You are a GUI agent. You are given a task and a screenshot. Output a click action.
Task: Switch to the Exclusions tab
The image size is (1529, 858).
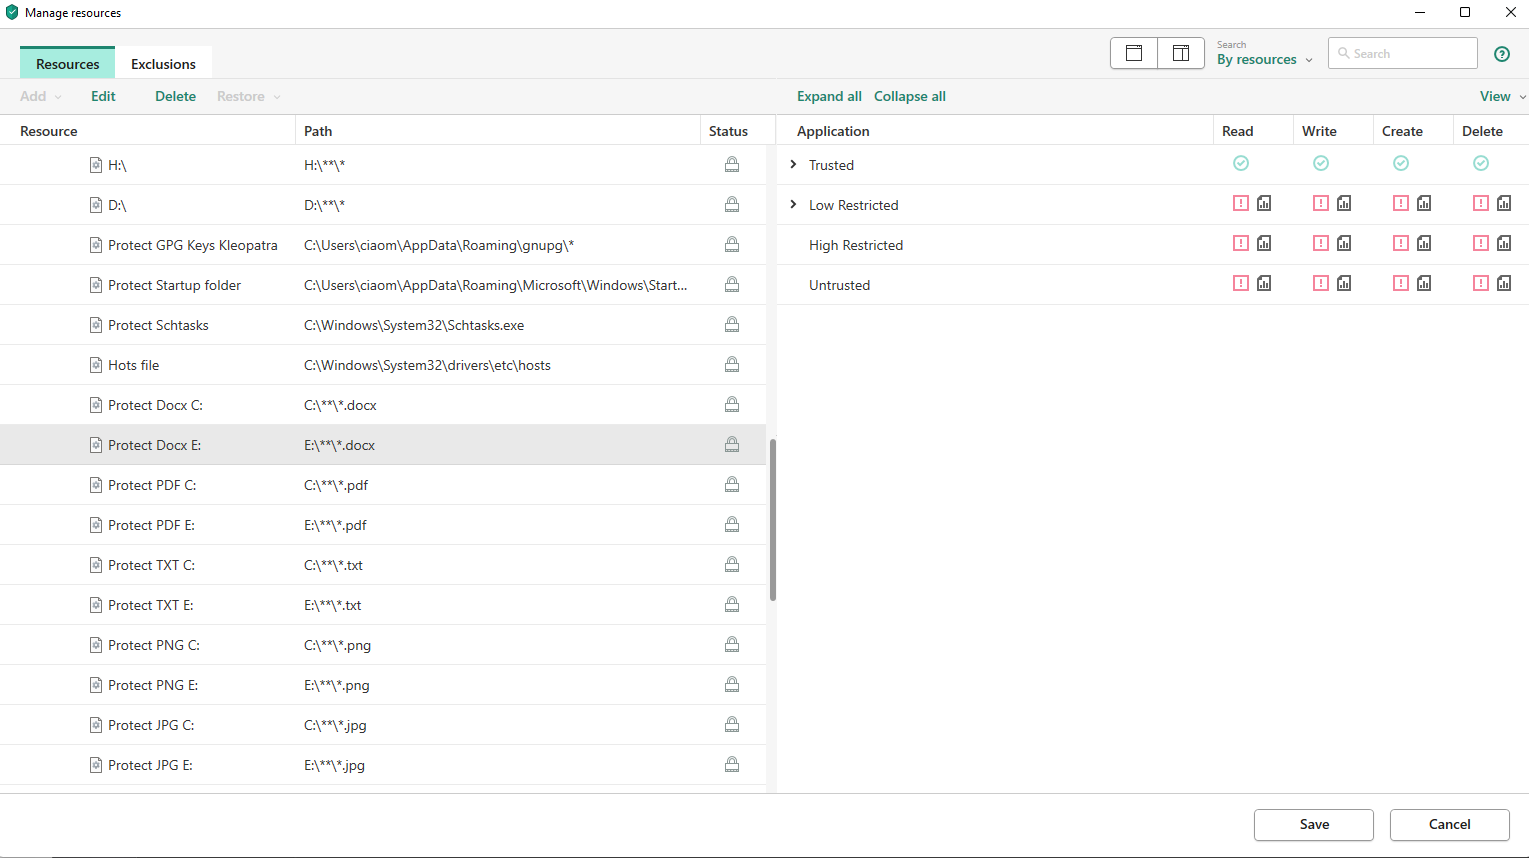pyautogui.click(x=163, y=64)
